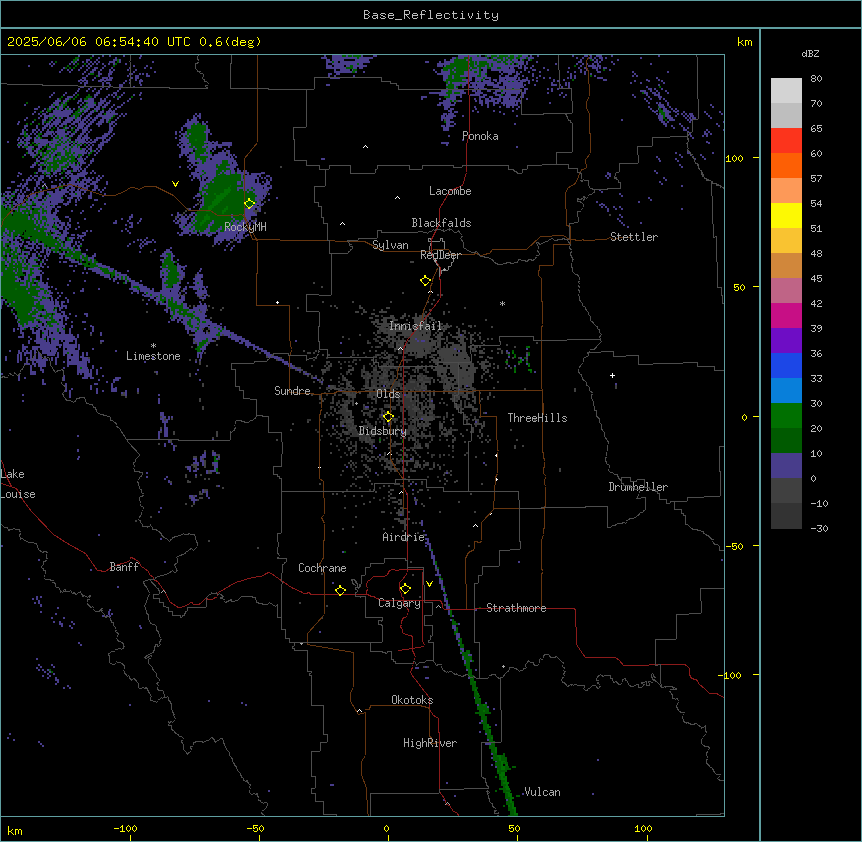This screenshot has width=862, height=842.
Task: Click the white plus marker west of Drumheller
Action: (612, 375)
